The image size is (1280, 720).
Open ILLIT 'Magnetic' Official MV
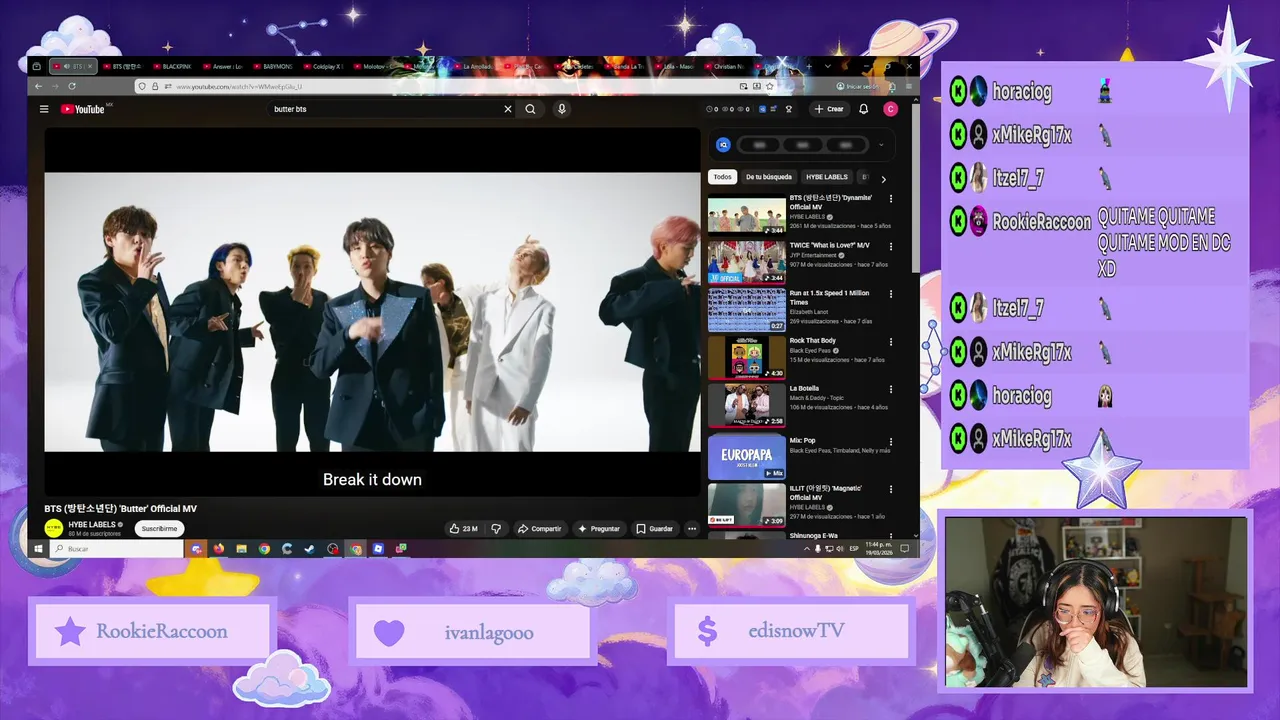click(747, 504)
